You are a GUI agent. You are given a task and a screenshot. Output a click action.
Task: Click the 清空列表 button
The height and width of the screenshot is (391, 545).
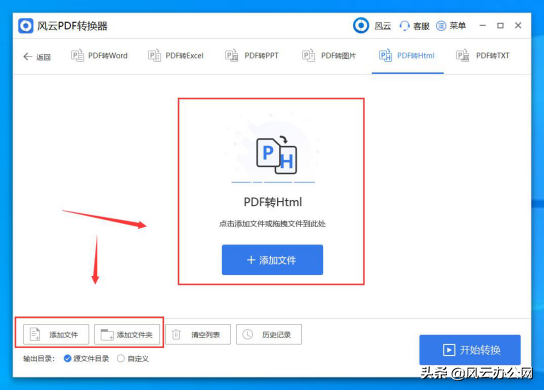click(x=198, y=335)
